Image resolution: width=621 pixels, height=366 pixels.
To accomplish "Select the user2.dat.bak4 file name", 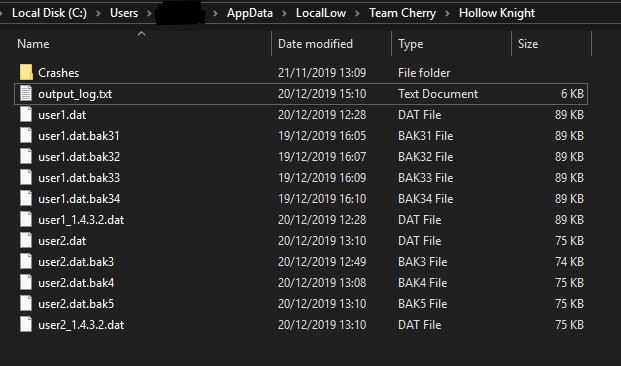I will click(76, 283).
